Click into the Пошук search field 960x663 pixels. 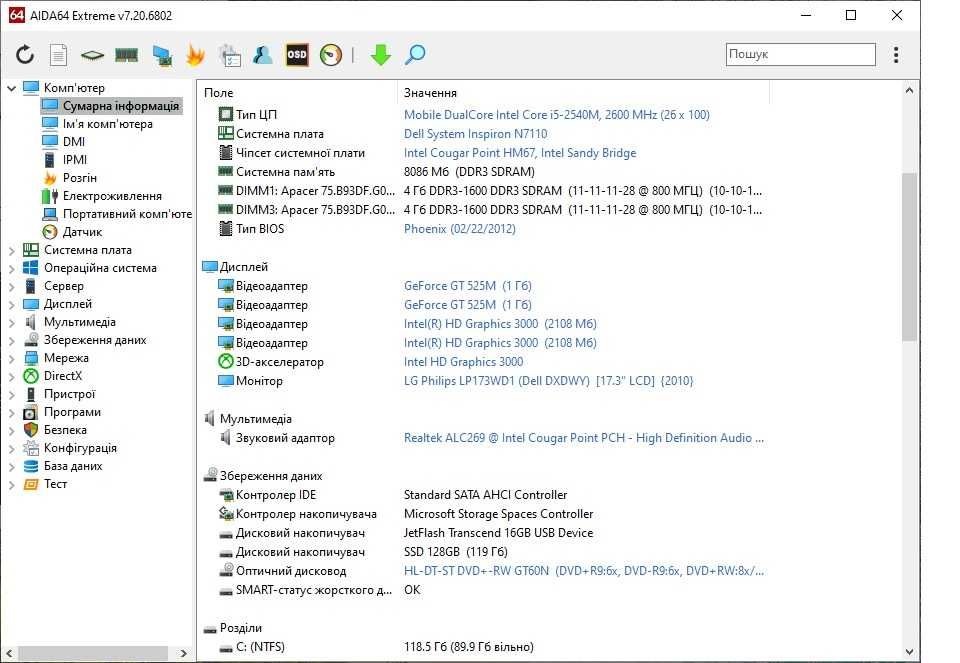[x=800, y=54]
